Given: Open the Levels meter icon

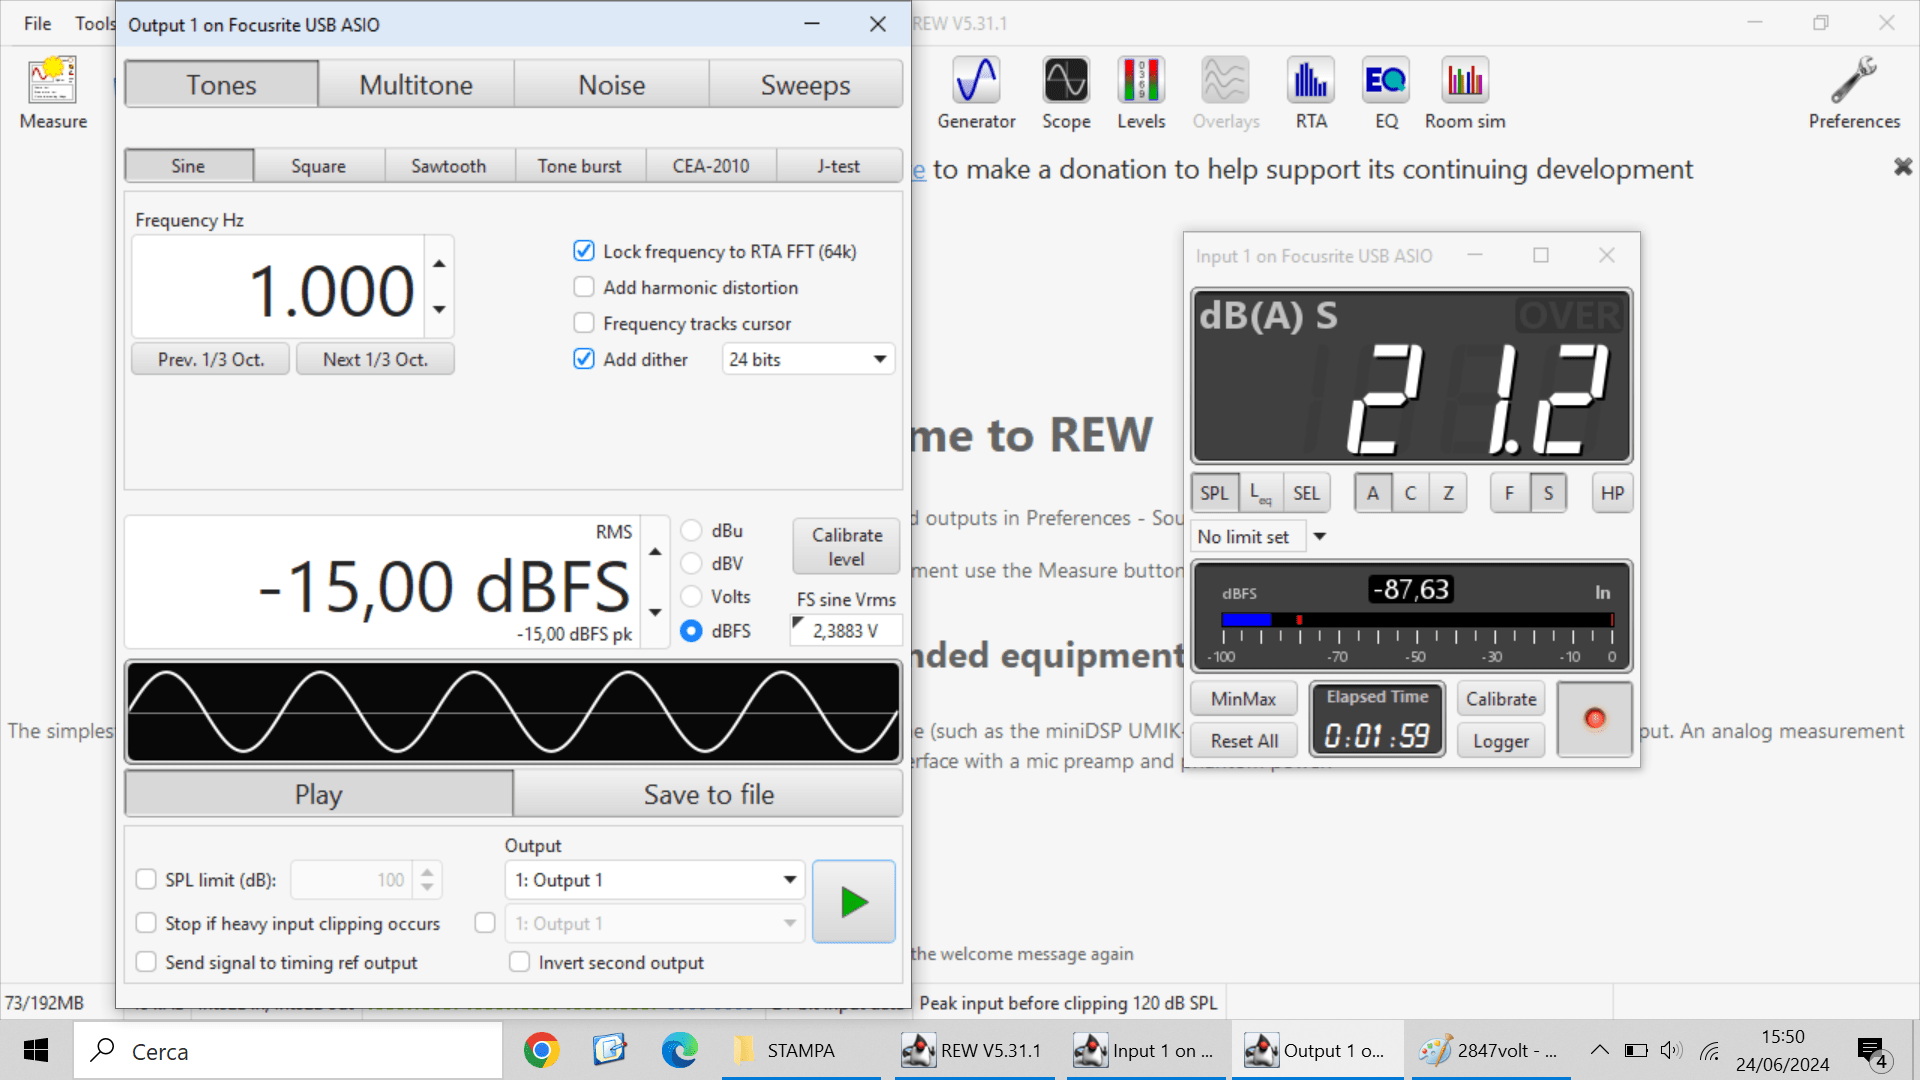Looking at the screenshot, I should tap(1141, 94).
